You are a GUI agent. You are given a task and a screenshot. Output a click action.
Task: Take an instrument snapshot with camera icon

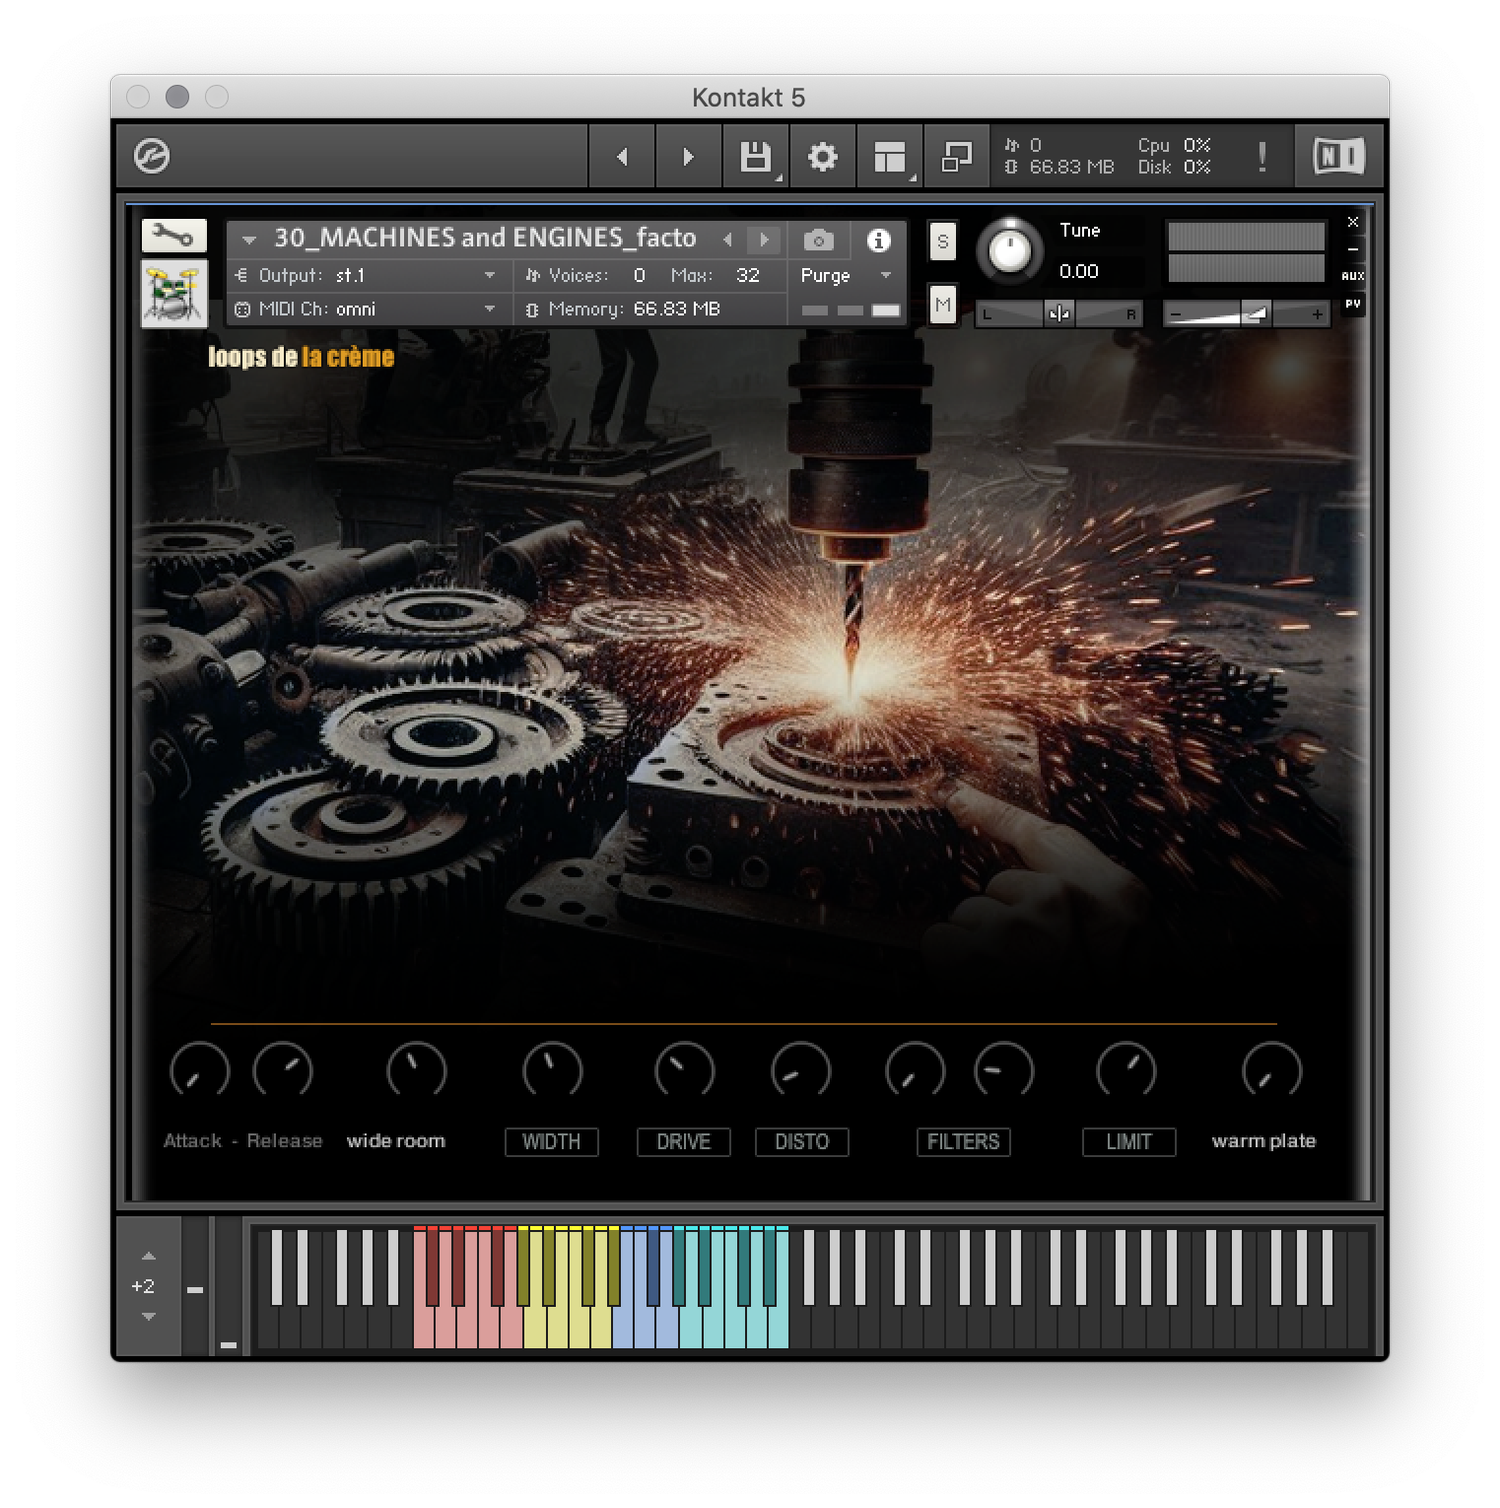point(820,240)
